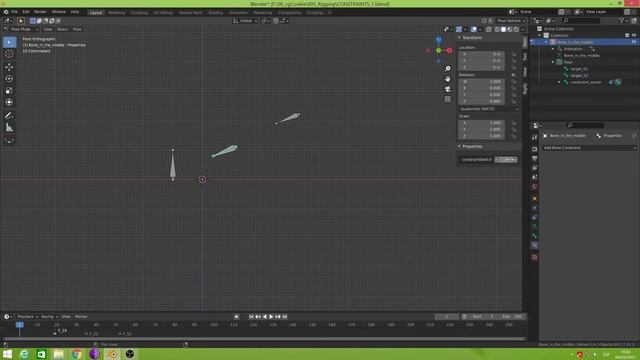Viewport: 640px width, 360px height.
Task: Activate the Cursor tool in toolbar
Action: tap(9, 54)
